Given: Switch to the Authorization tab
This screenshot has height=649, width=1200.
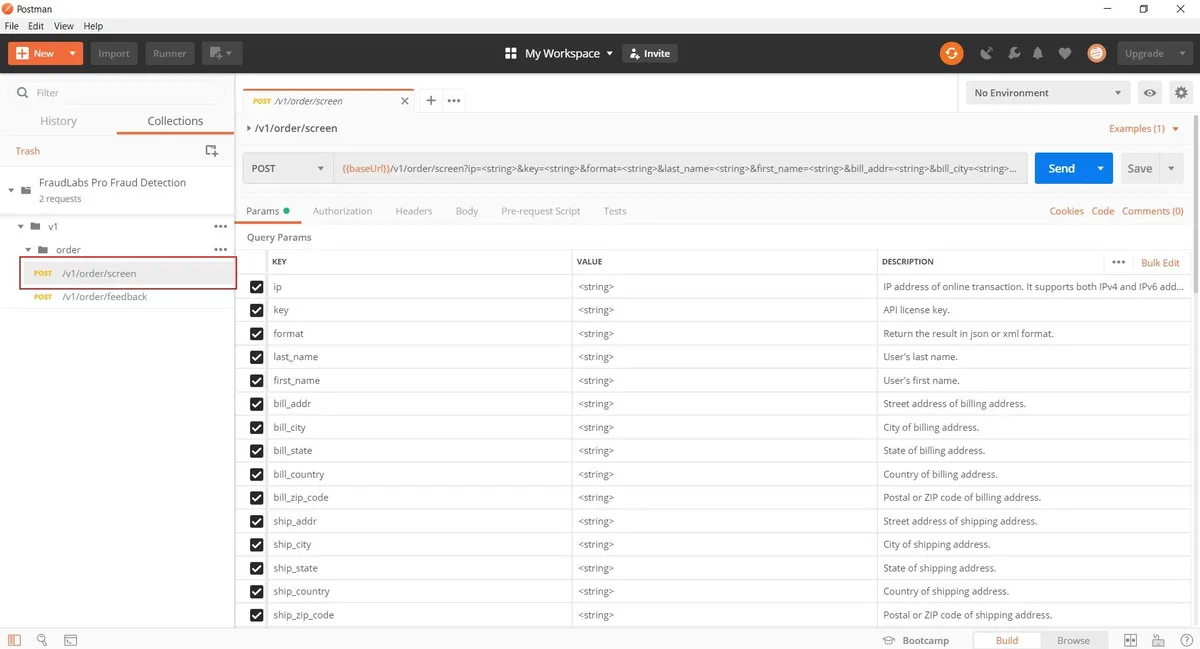Looking at the screenshot, I should pos(342,211).
